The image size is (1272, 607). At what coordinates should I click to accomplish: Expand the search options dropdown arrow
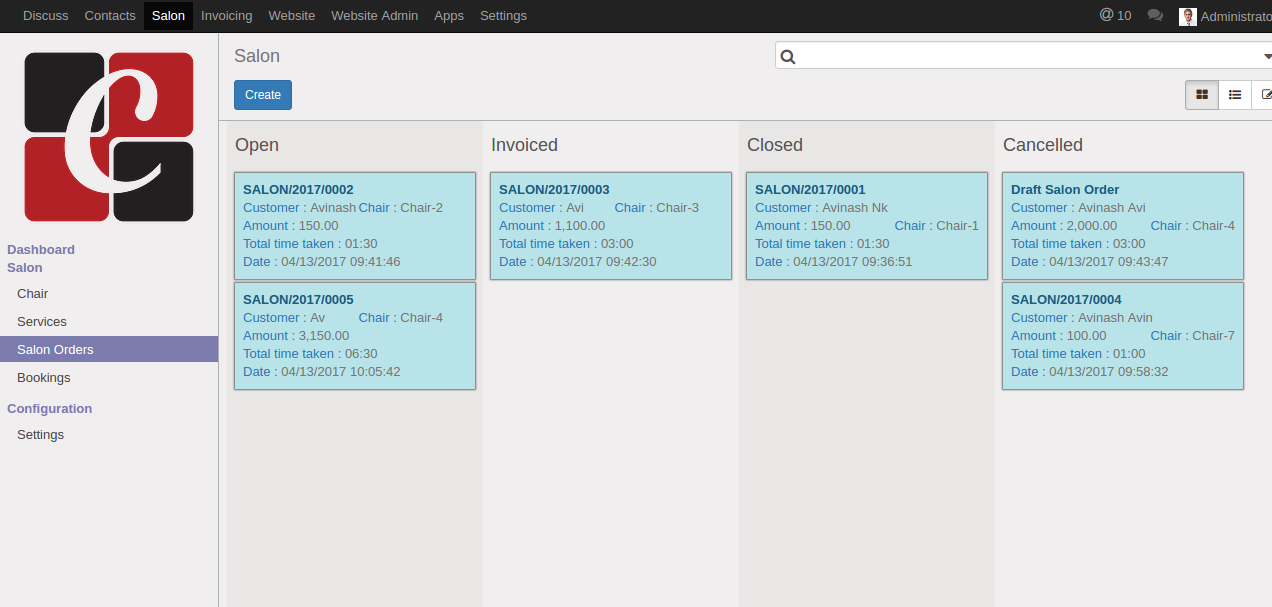pyautogui.click(x=1267, y=57)
